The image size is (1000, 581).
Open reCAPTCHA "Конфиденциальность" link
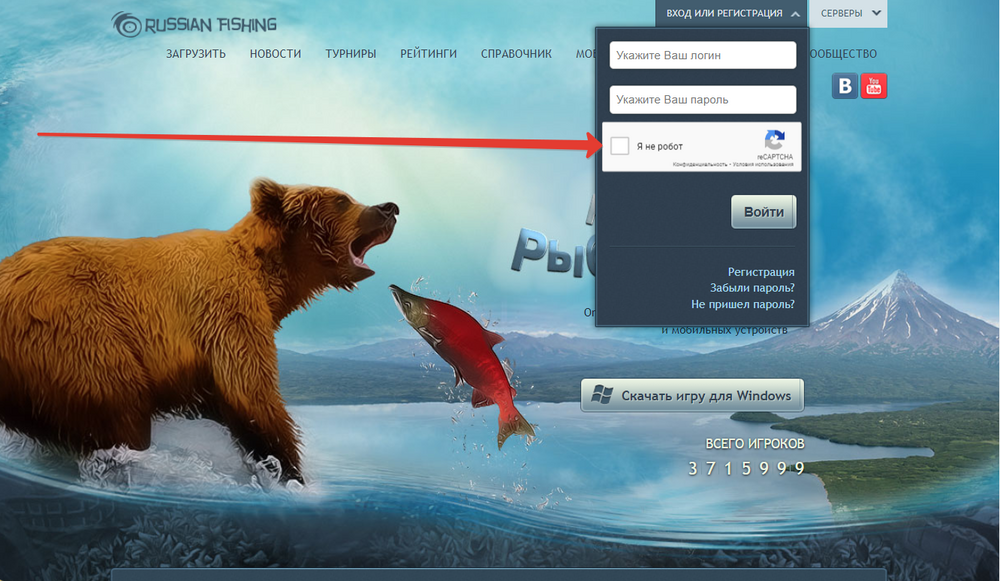tap(700, 164)
